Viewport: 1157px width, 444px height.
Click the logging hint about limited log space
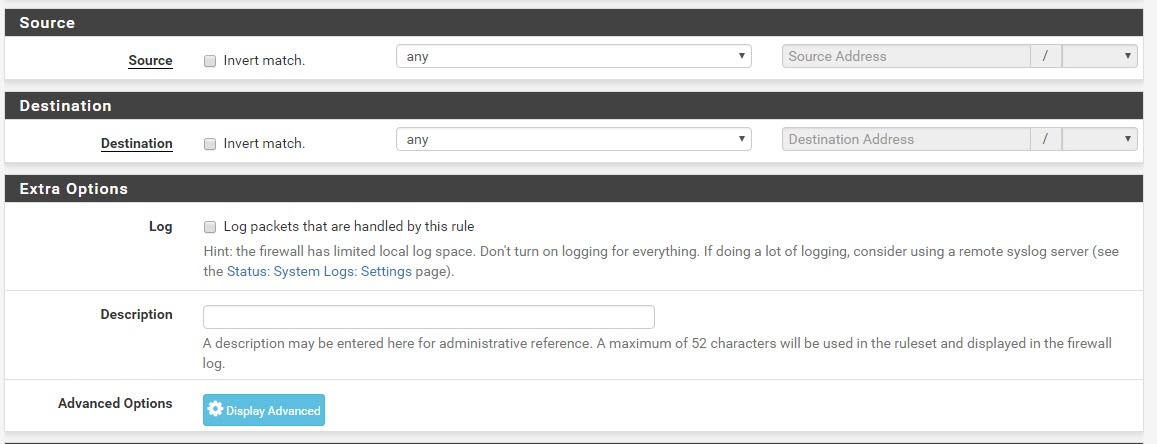coord(660,261)
